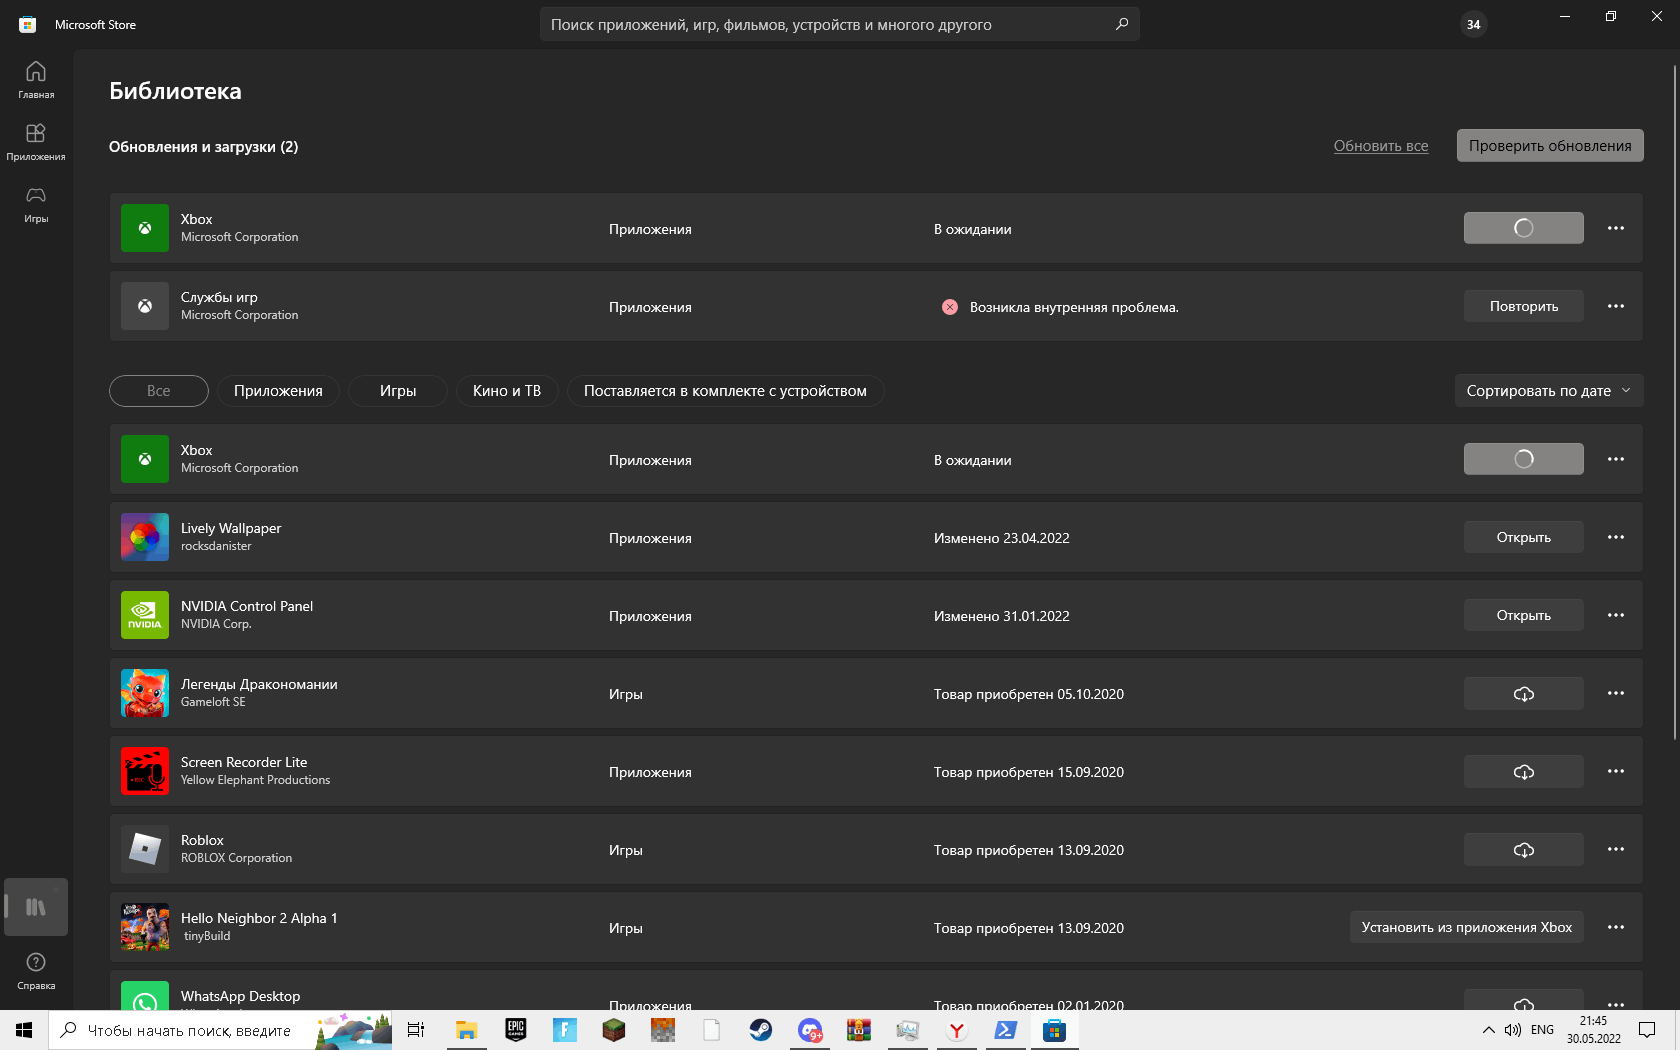
Task: Click the Hello Neighbor 2 Alpha thumbnail
Action: click(x=145, y=927)
